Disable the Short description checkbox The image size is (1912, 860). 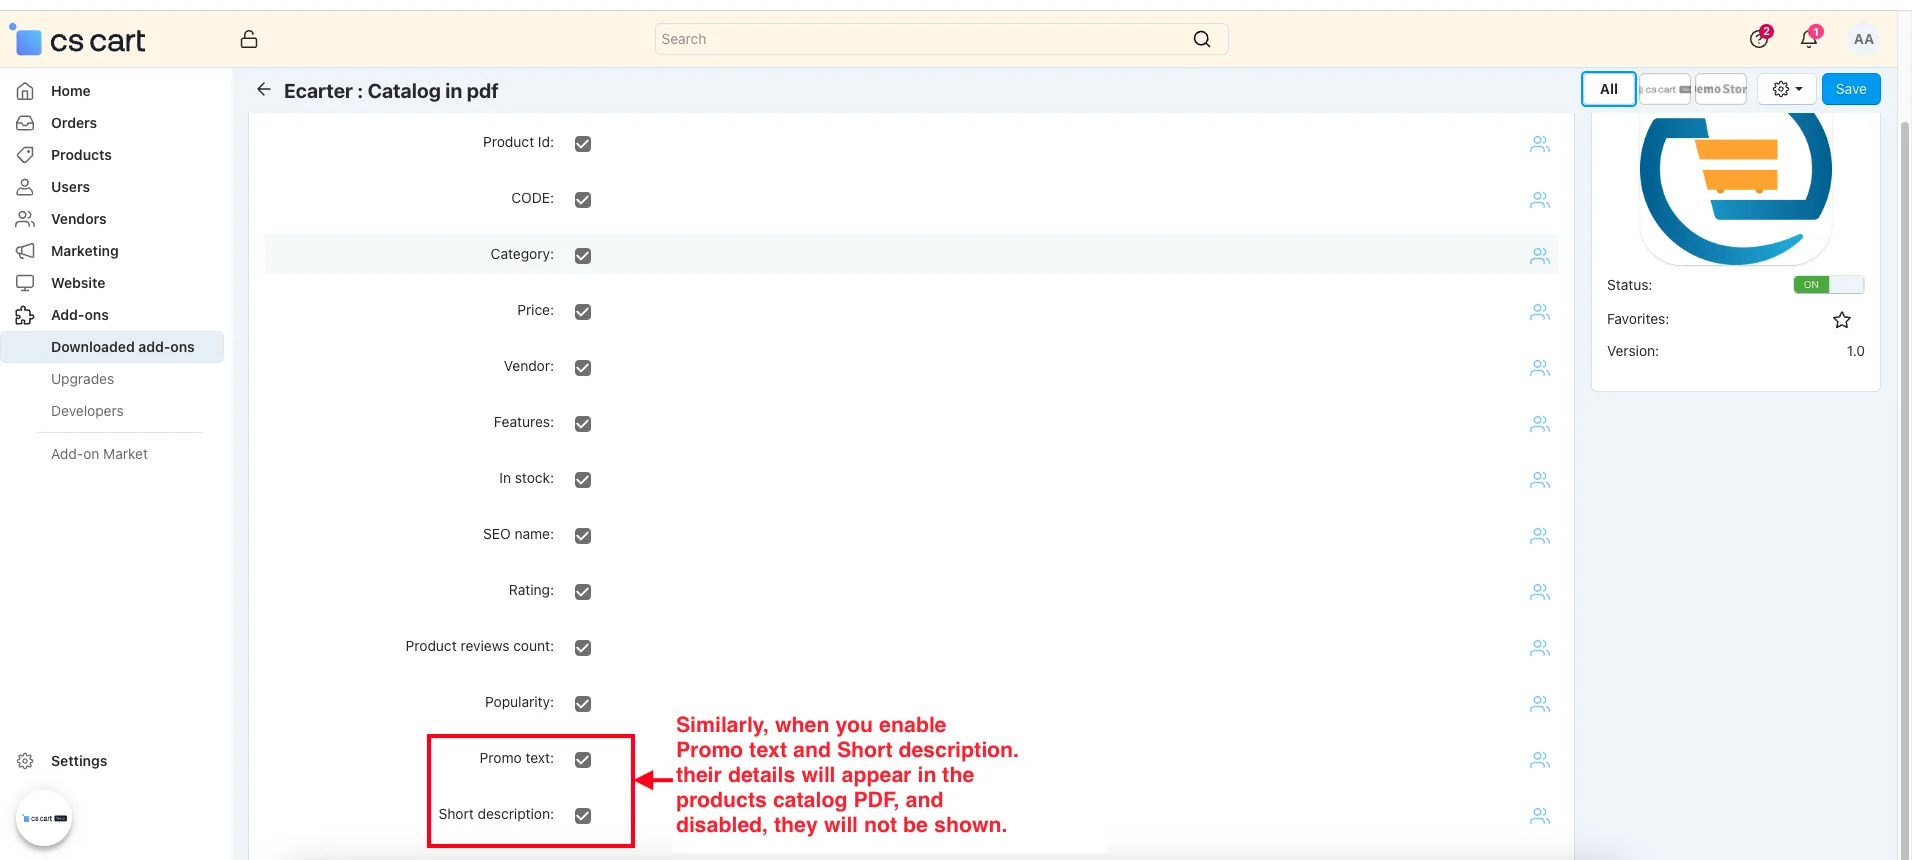[x=583, y=816]
